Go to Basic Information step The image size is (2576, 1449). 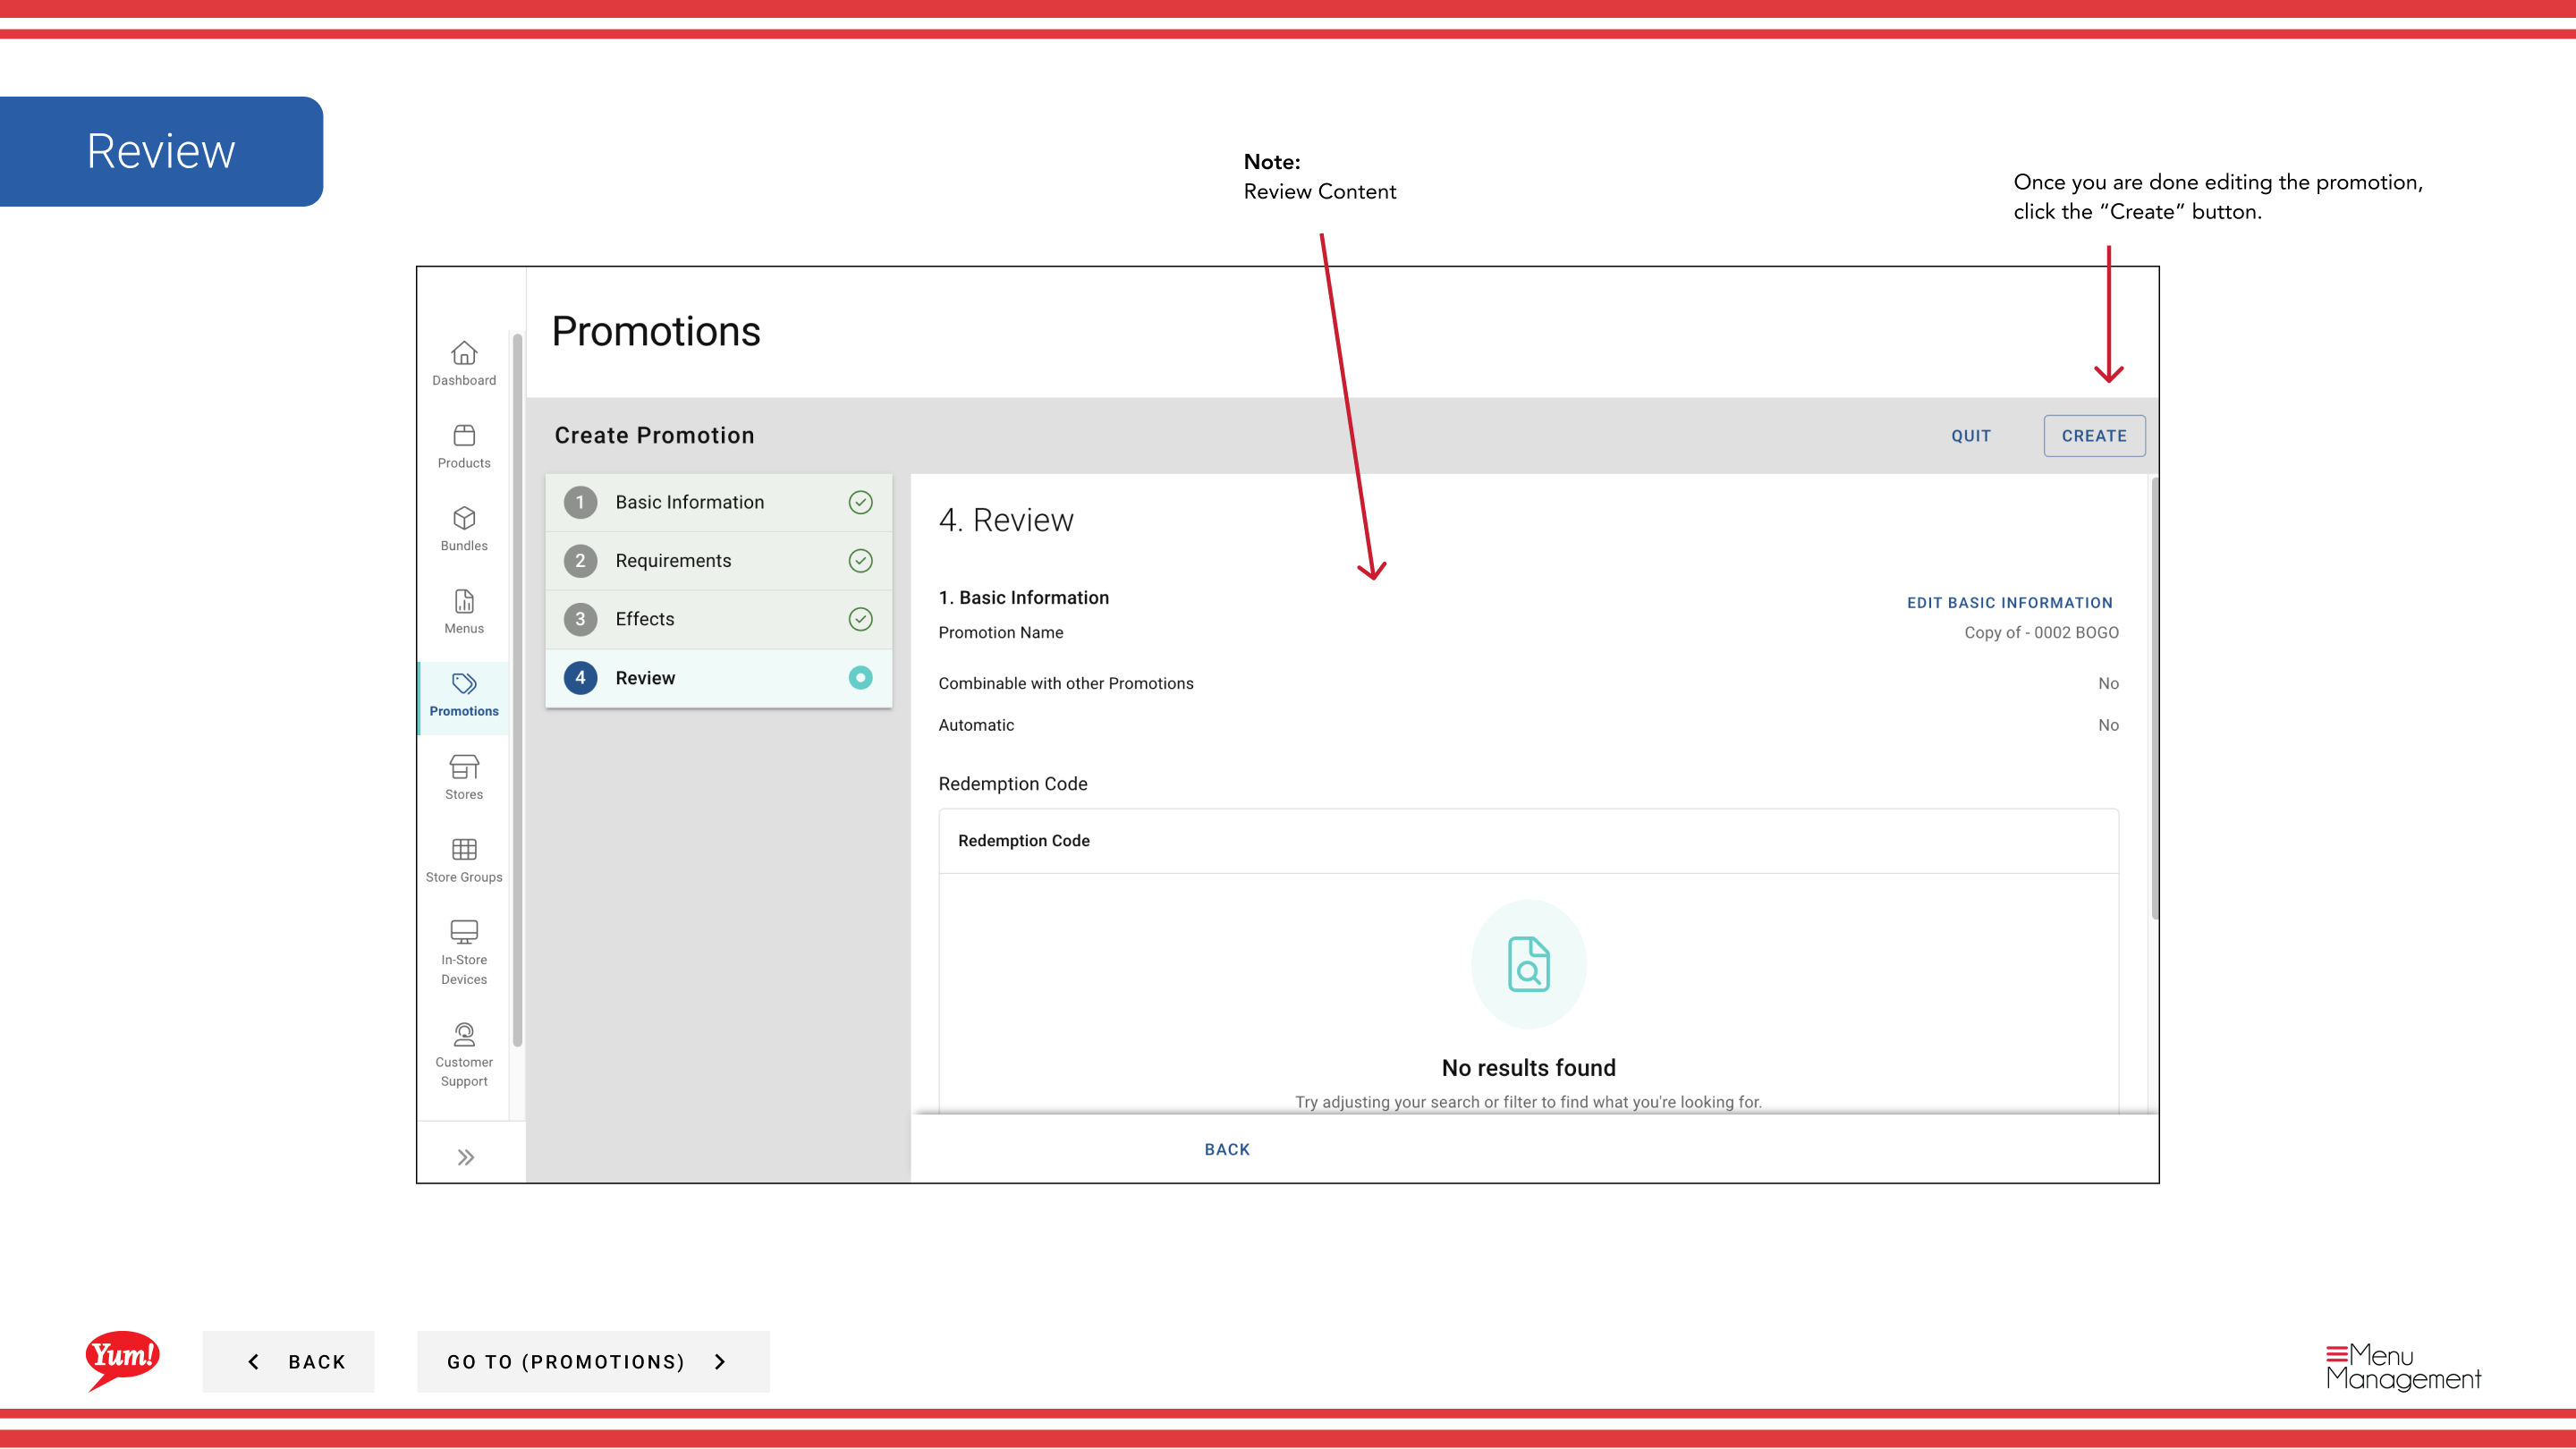719,502
